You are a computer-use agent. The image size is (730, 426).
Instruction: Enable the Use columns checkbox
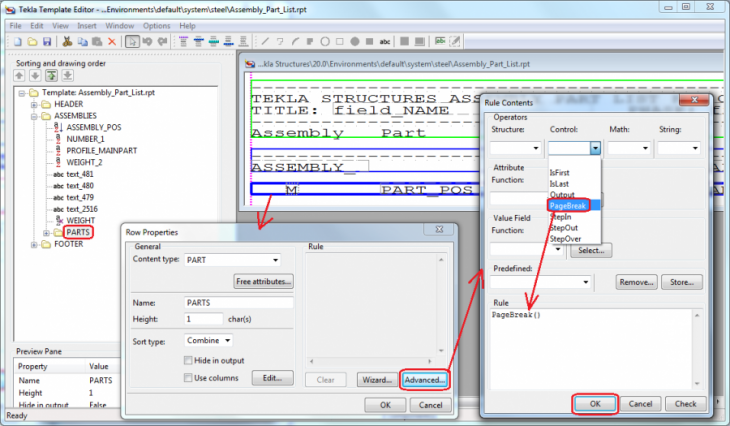(188, 378)
